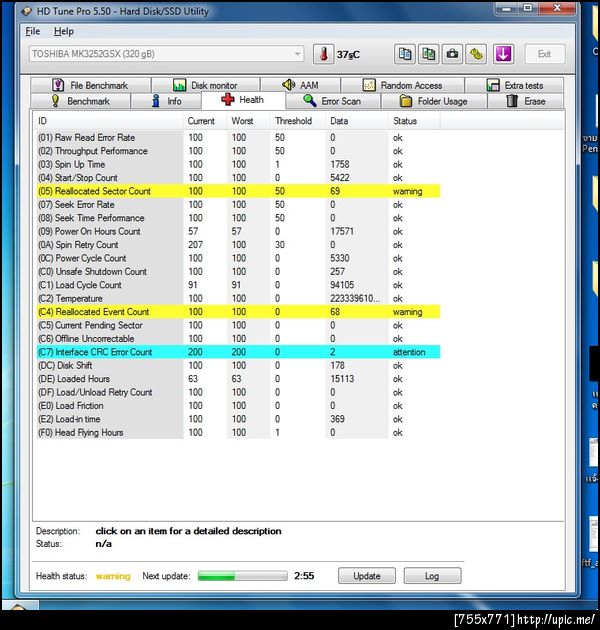Select the (0C) Power Cycle Count row
Viewport: 600px width, 630px height.
tap(238, 258)
